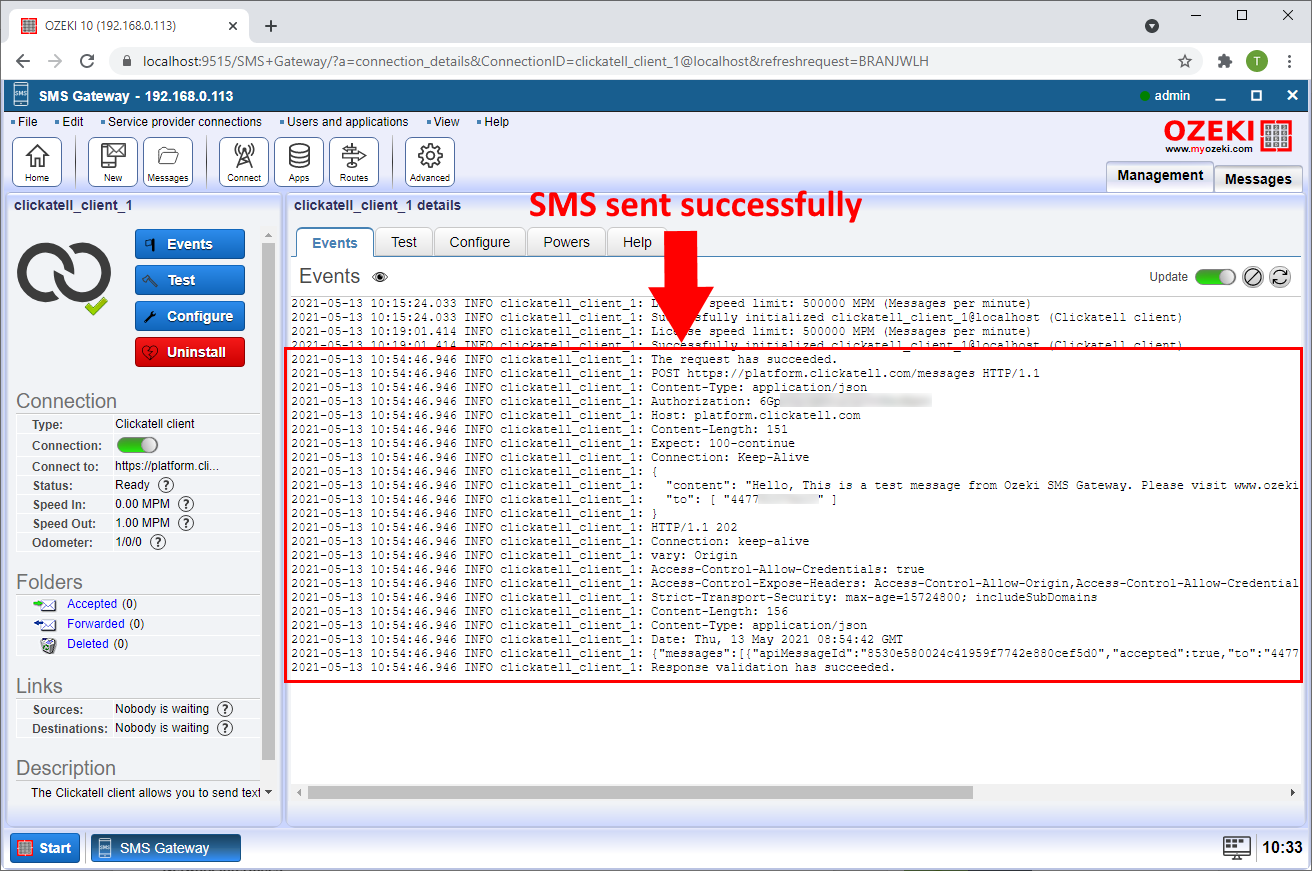Click the help icon next to Status

(166, 485)
